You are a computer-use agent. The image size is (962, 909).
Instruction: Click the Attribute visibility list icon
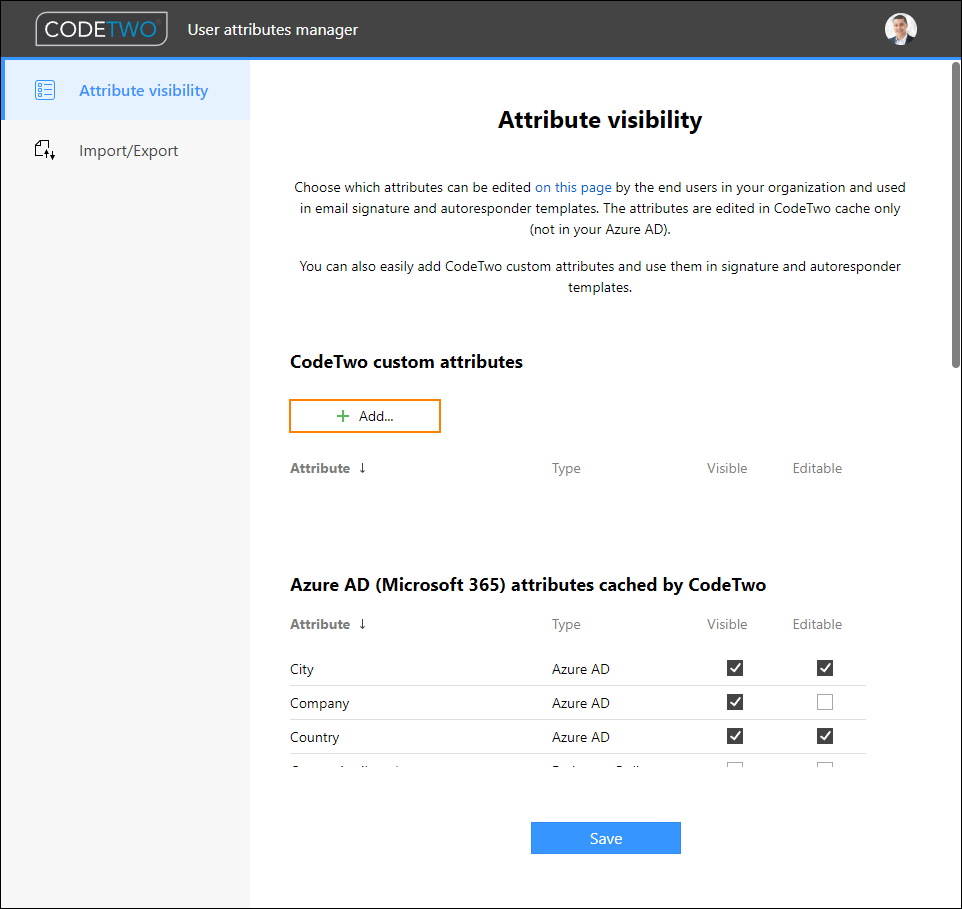click(x=45, y=90)
